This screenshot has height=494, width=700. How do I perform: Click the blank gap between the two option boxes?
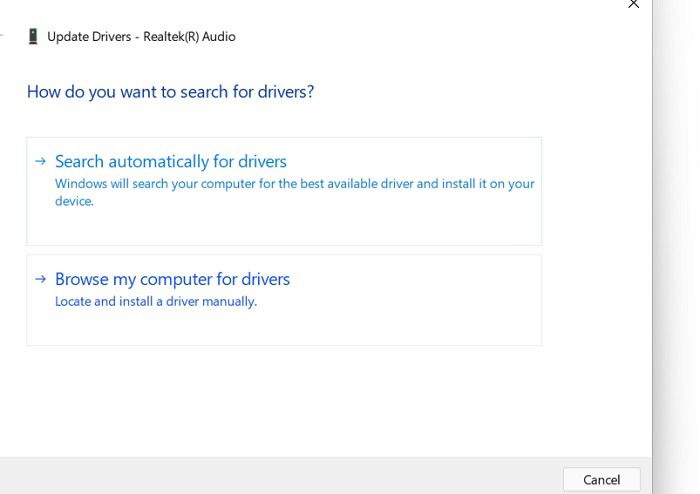tap(284, 250)
